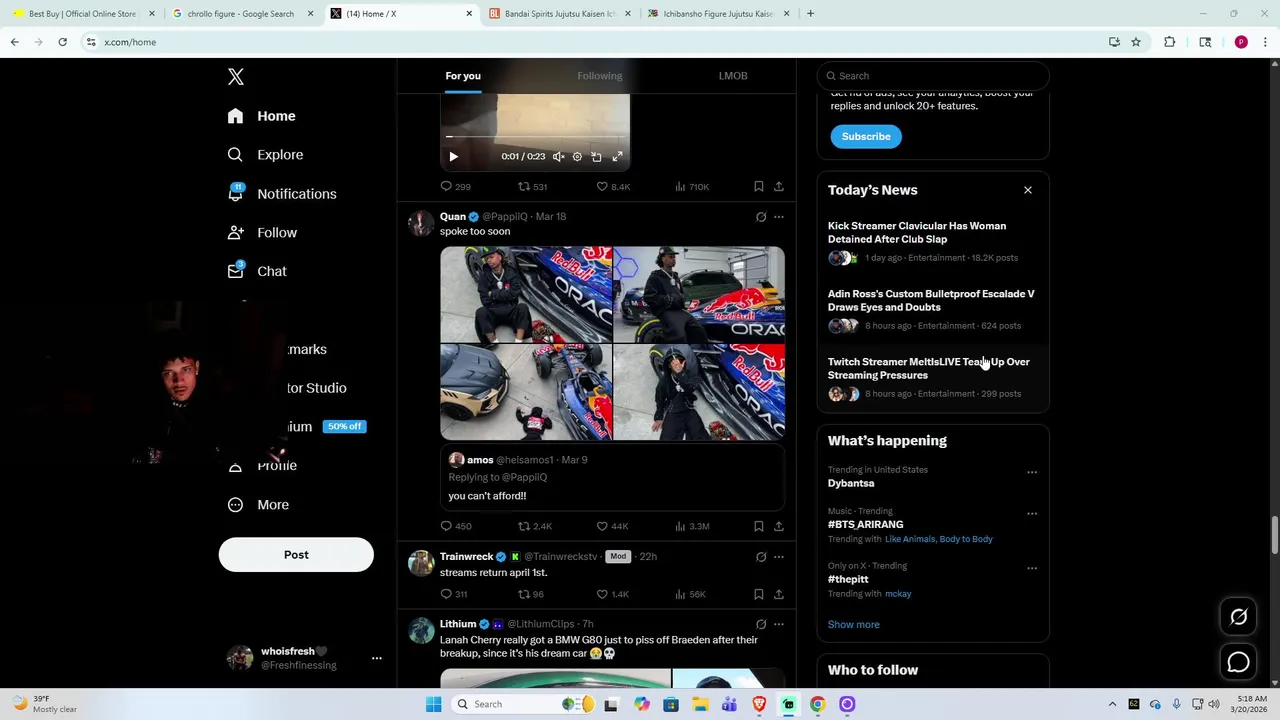Toggle picture-in-picture on the video
The width and height of the screenshot is (1280, 720).
596,157
